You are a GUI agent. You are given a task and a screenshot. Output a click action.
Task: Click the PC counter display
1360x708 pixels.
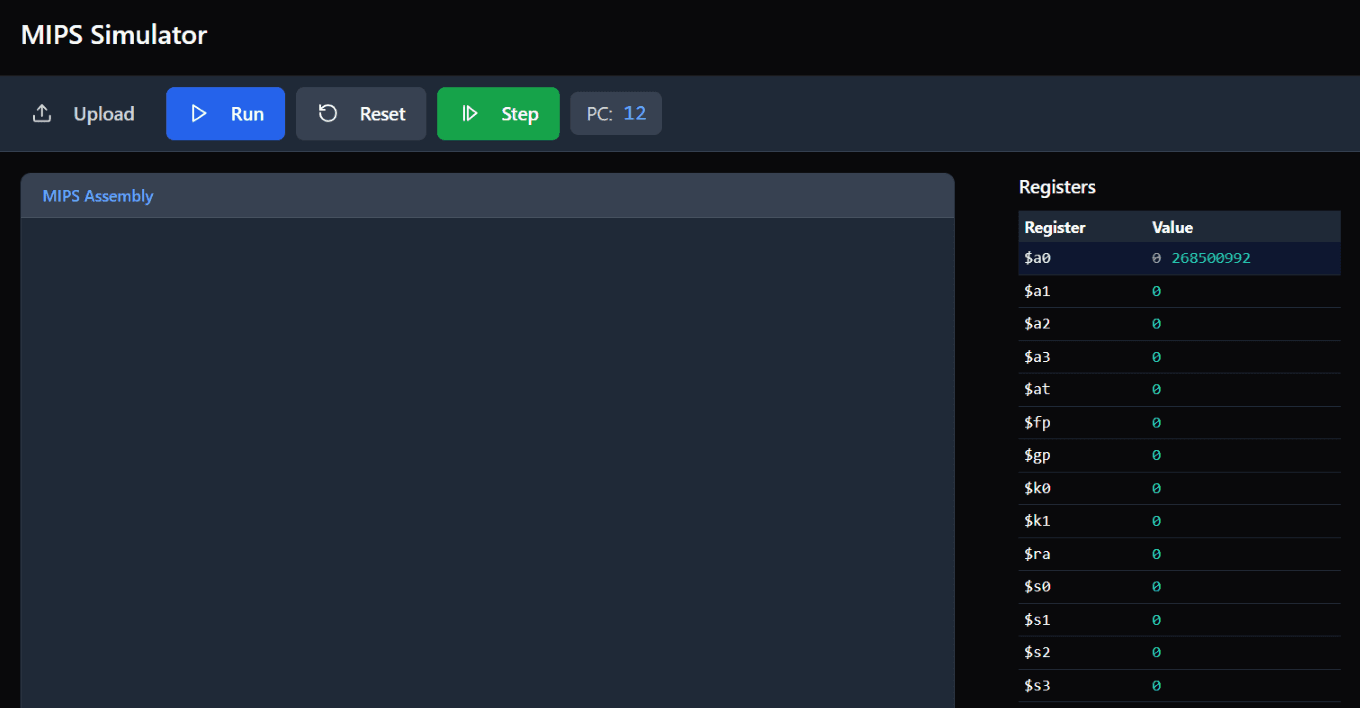tap(616, 114)
